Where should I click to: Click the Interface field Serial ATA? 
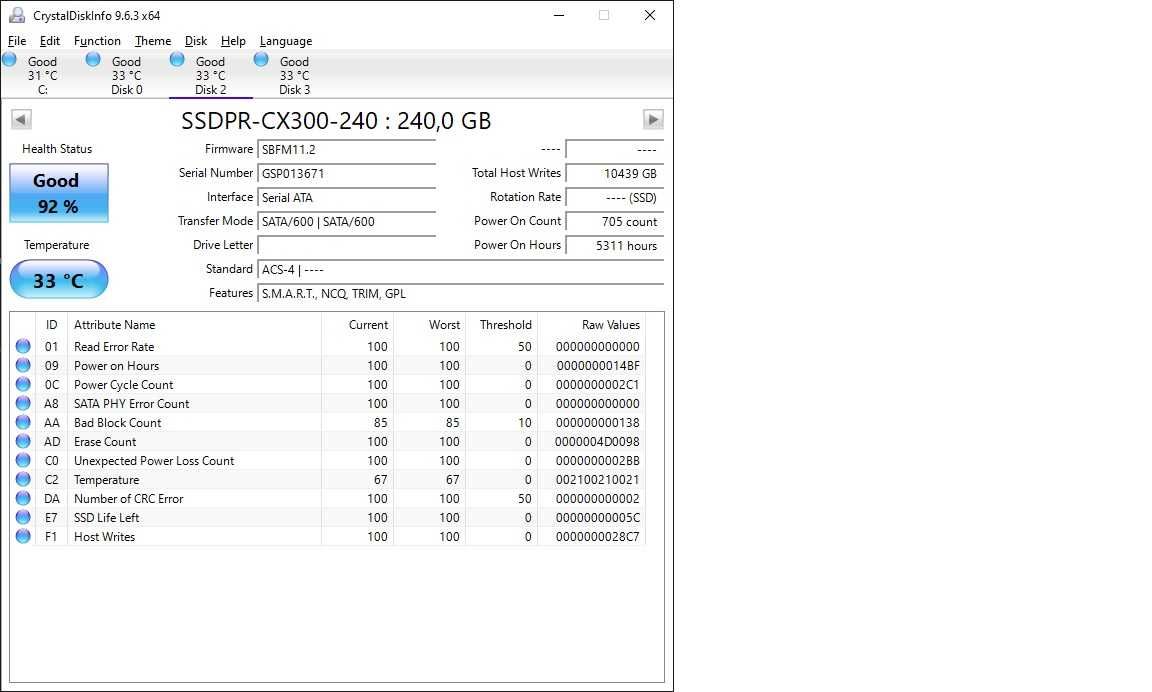(x=347, y=198)
